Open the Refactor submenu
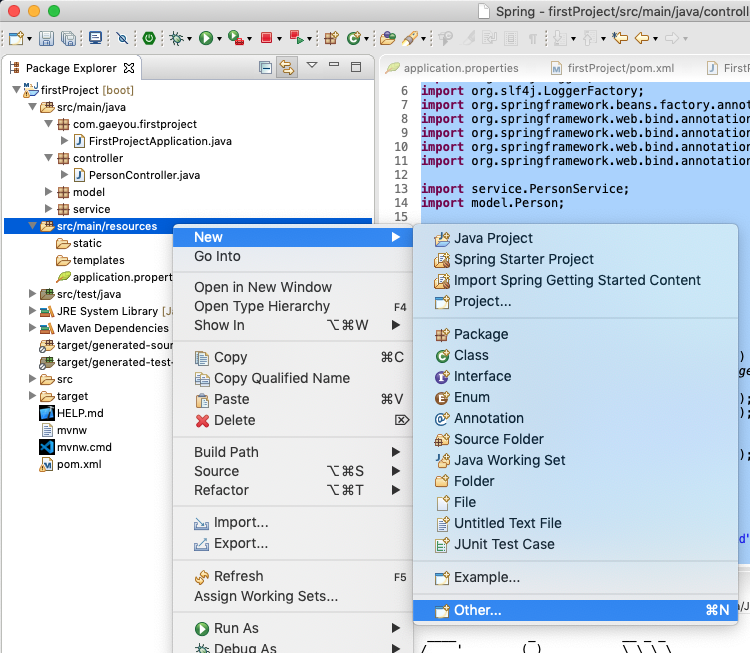The width and height of the screenshot is (750, 653). coord(292,490)
